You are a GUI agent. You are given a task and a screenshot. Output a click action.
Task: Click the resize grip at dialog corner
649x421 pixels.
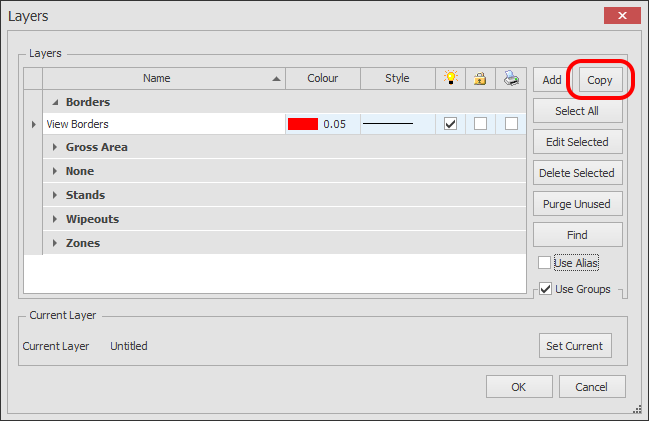click(x=637, y=409)
